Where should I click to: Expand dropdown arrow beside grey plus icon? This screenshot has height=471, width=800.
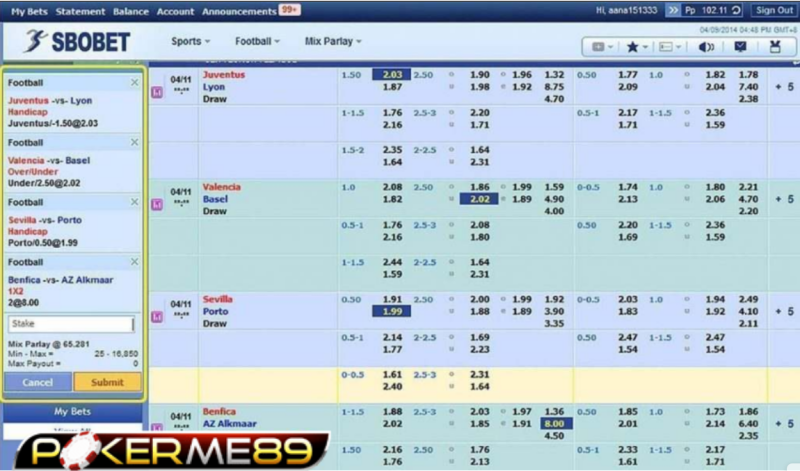coord(611,47)
